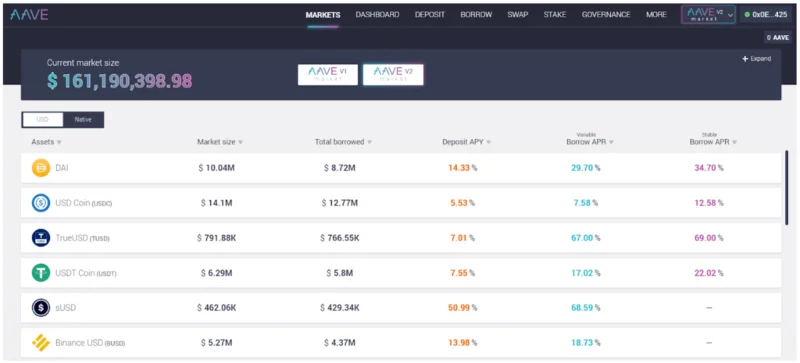Click USDT deposit APY 7.55 %
This screenshot has width=800, height=363.
(463, 273)
